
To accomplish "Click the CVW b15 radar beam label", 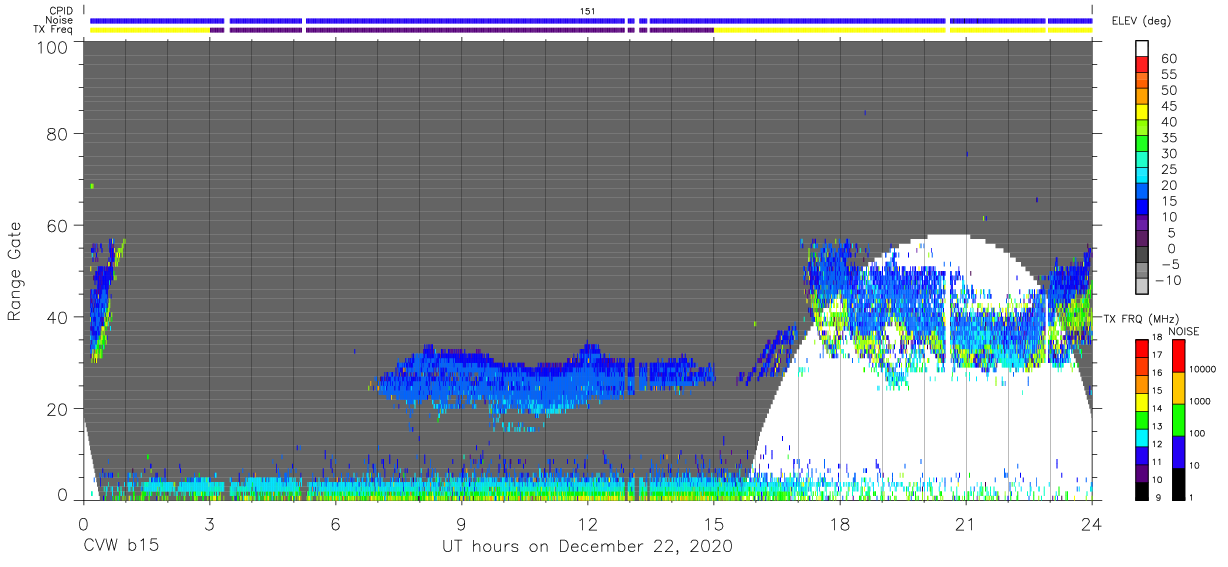I will [x=120, y=547].
